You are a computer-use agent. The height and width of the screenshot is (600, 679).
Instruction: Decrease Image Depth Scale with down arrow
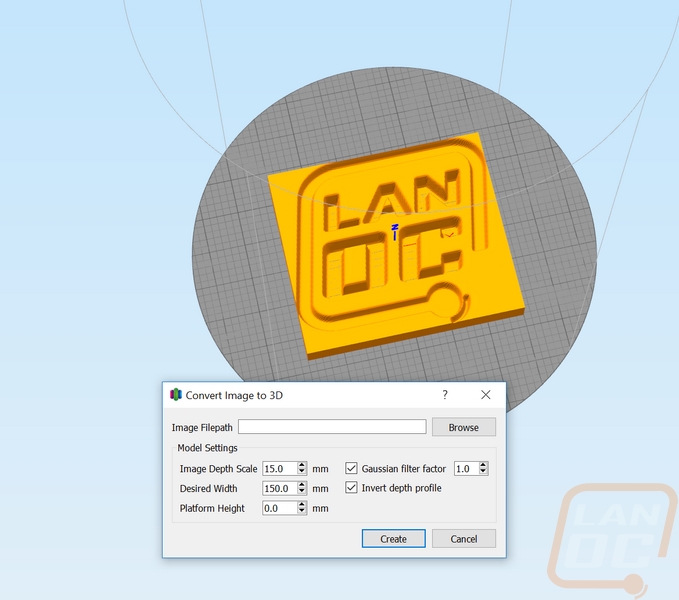click(302, 472)
